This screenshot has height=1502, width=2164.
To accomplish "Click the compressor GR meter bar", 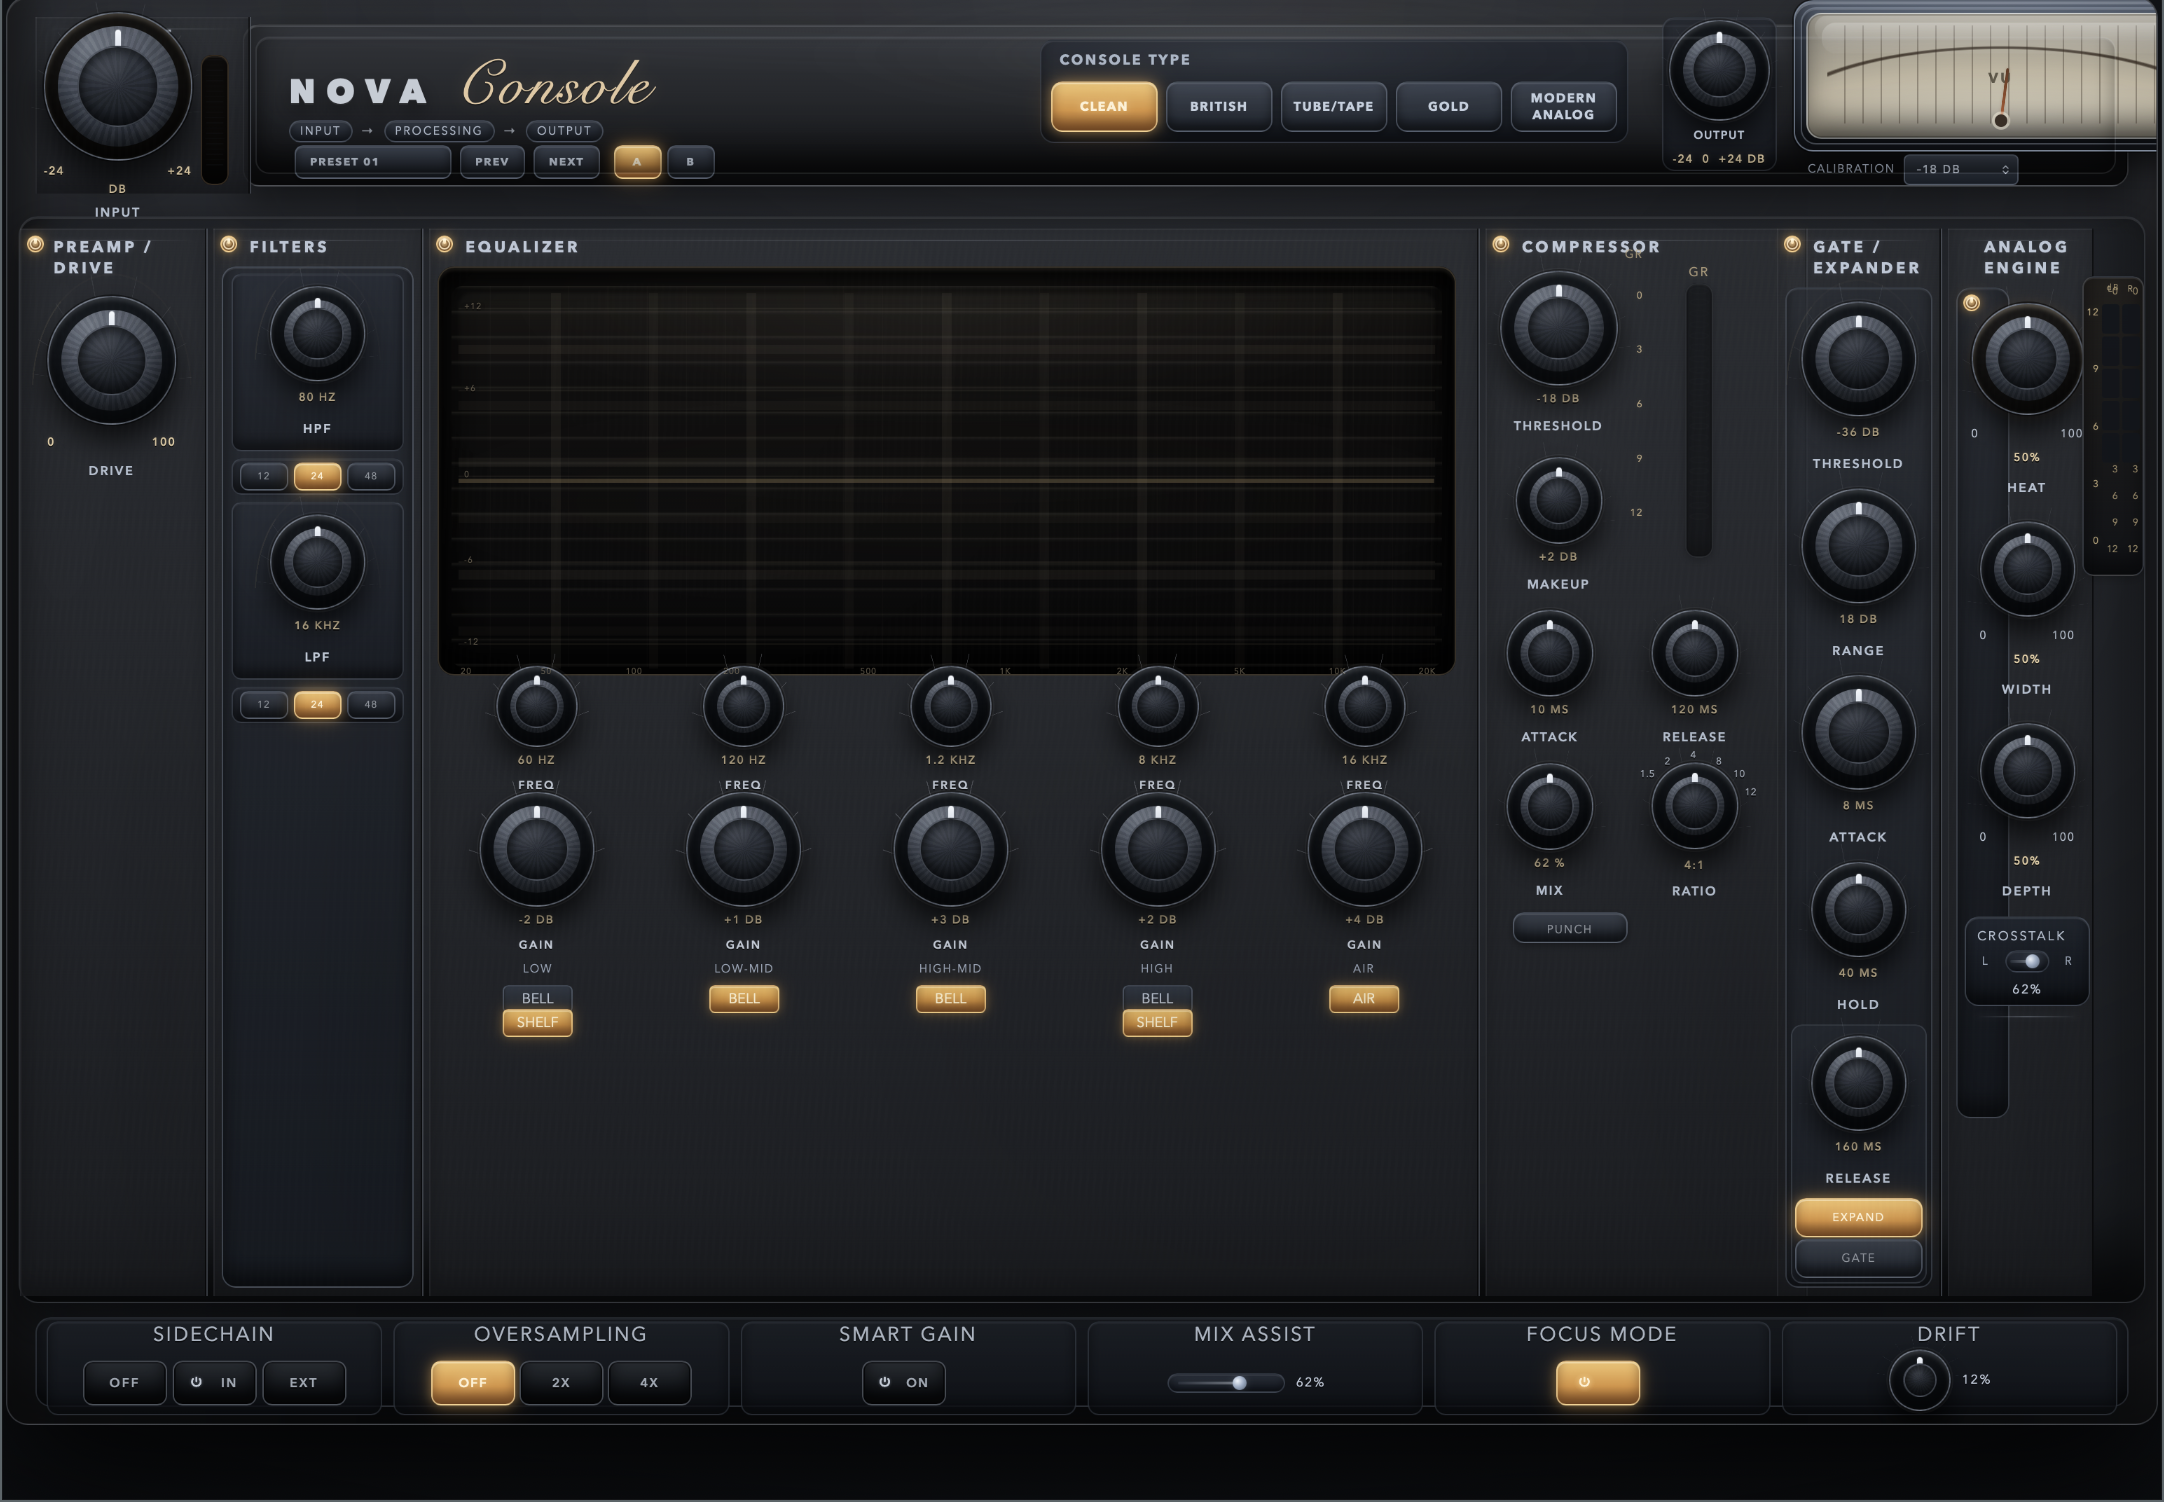I will 1698,420.
